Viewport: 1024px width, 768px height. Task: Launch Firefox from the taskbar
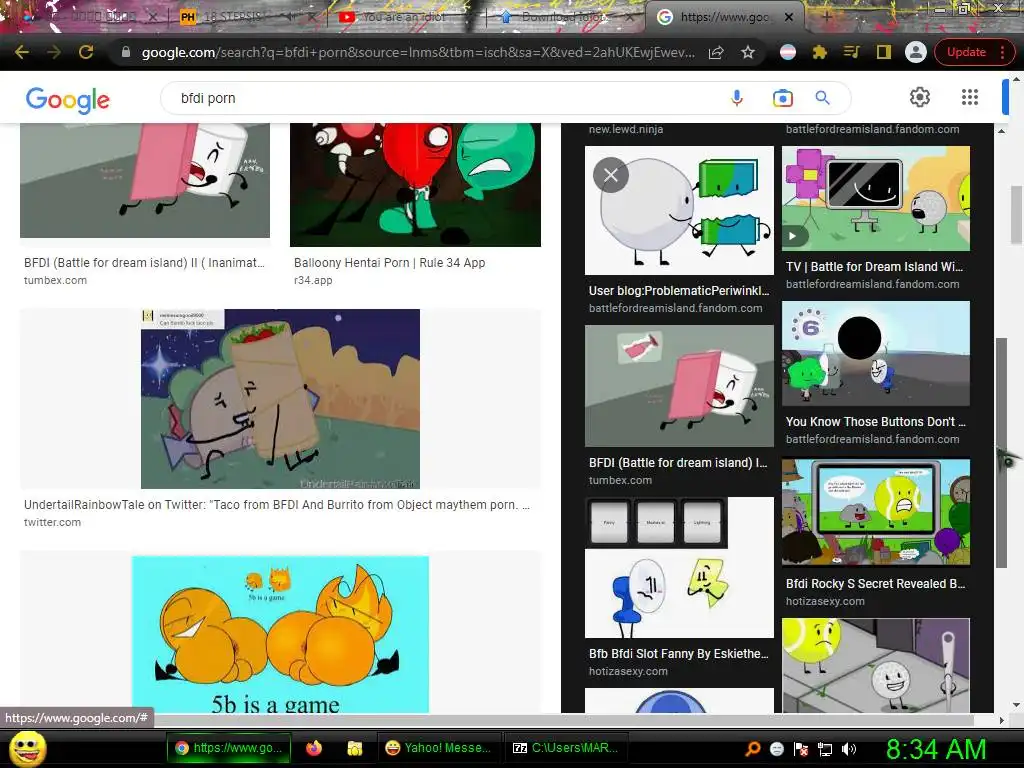pyautogui.click(x=314, y=748)
